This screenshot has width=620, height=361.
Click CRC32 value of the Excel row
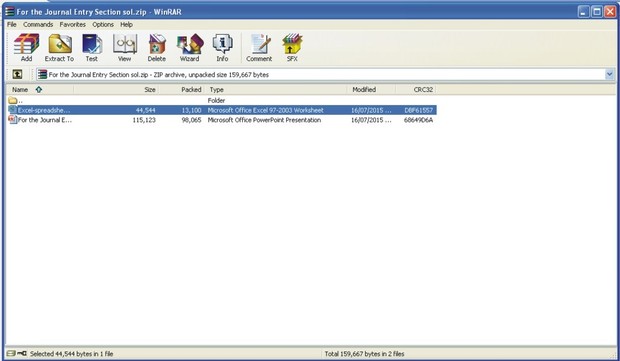[418, 110]
